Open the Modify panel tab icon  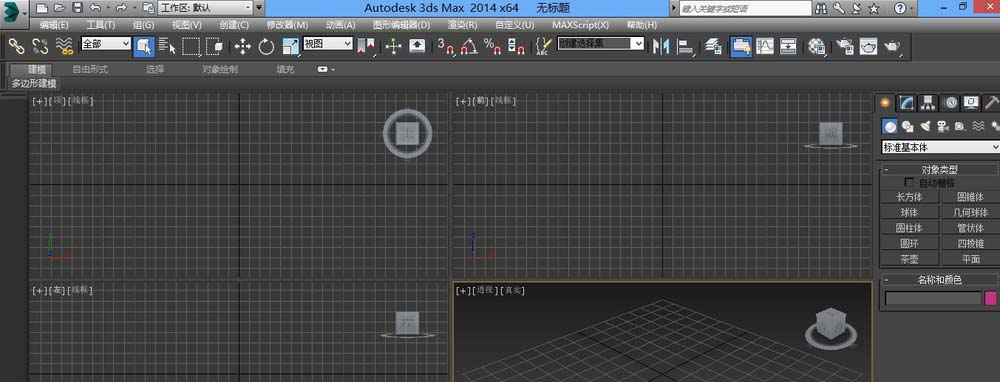[x=906, y=103]
